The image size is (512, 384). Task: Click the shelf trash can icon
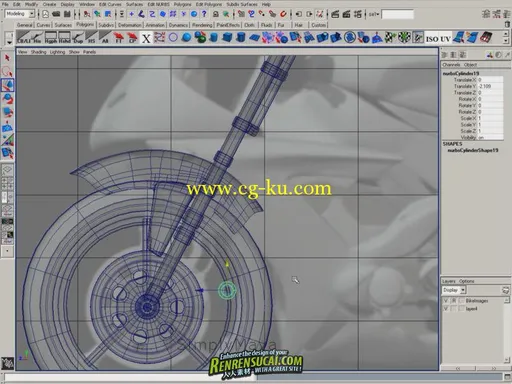coord(507,24)
